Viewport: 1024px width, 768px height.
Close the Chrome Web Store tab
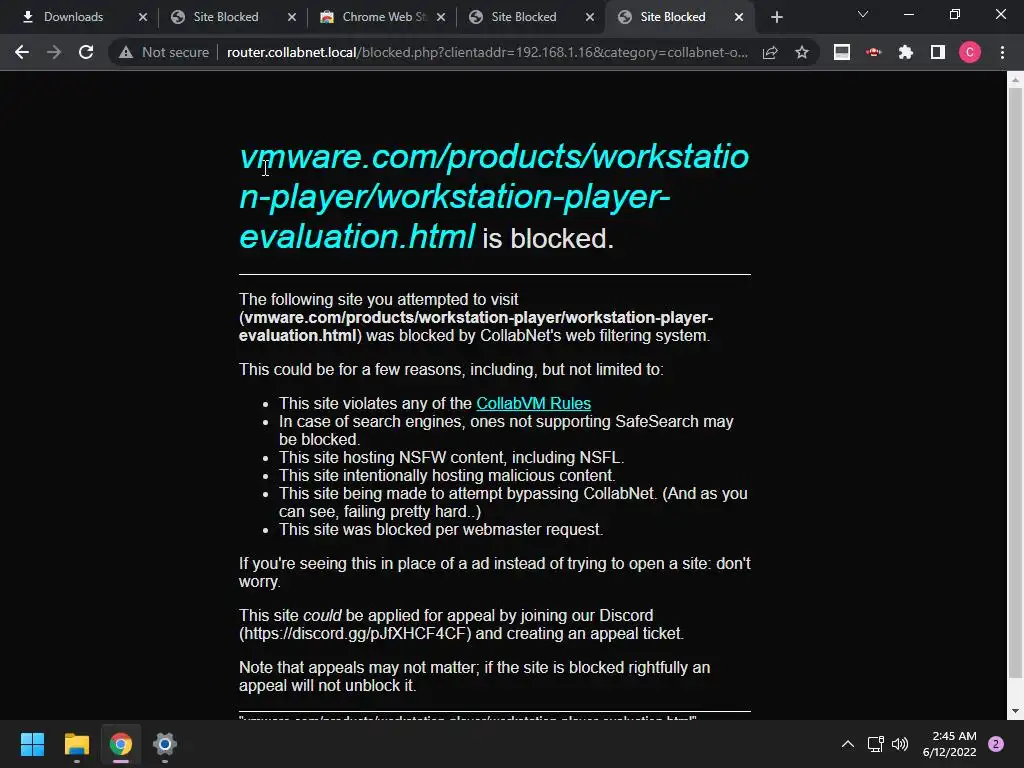point(441,17)
